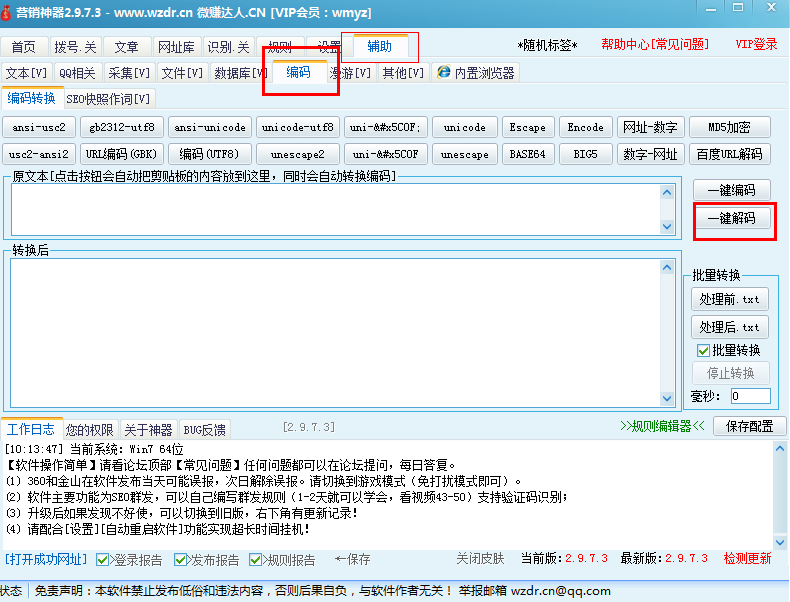
Task: Click the *随机标签* label
Action: pyautogui.click(x=547, y=45)
